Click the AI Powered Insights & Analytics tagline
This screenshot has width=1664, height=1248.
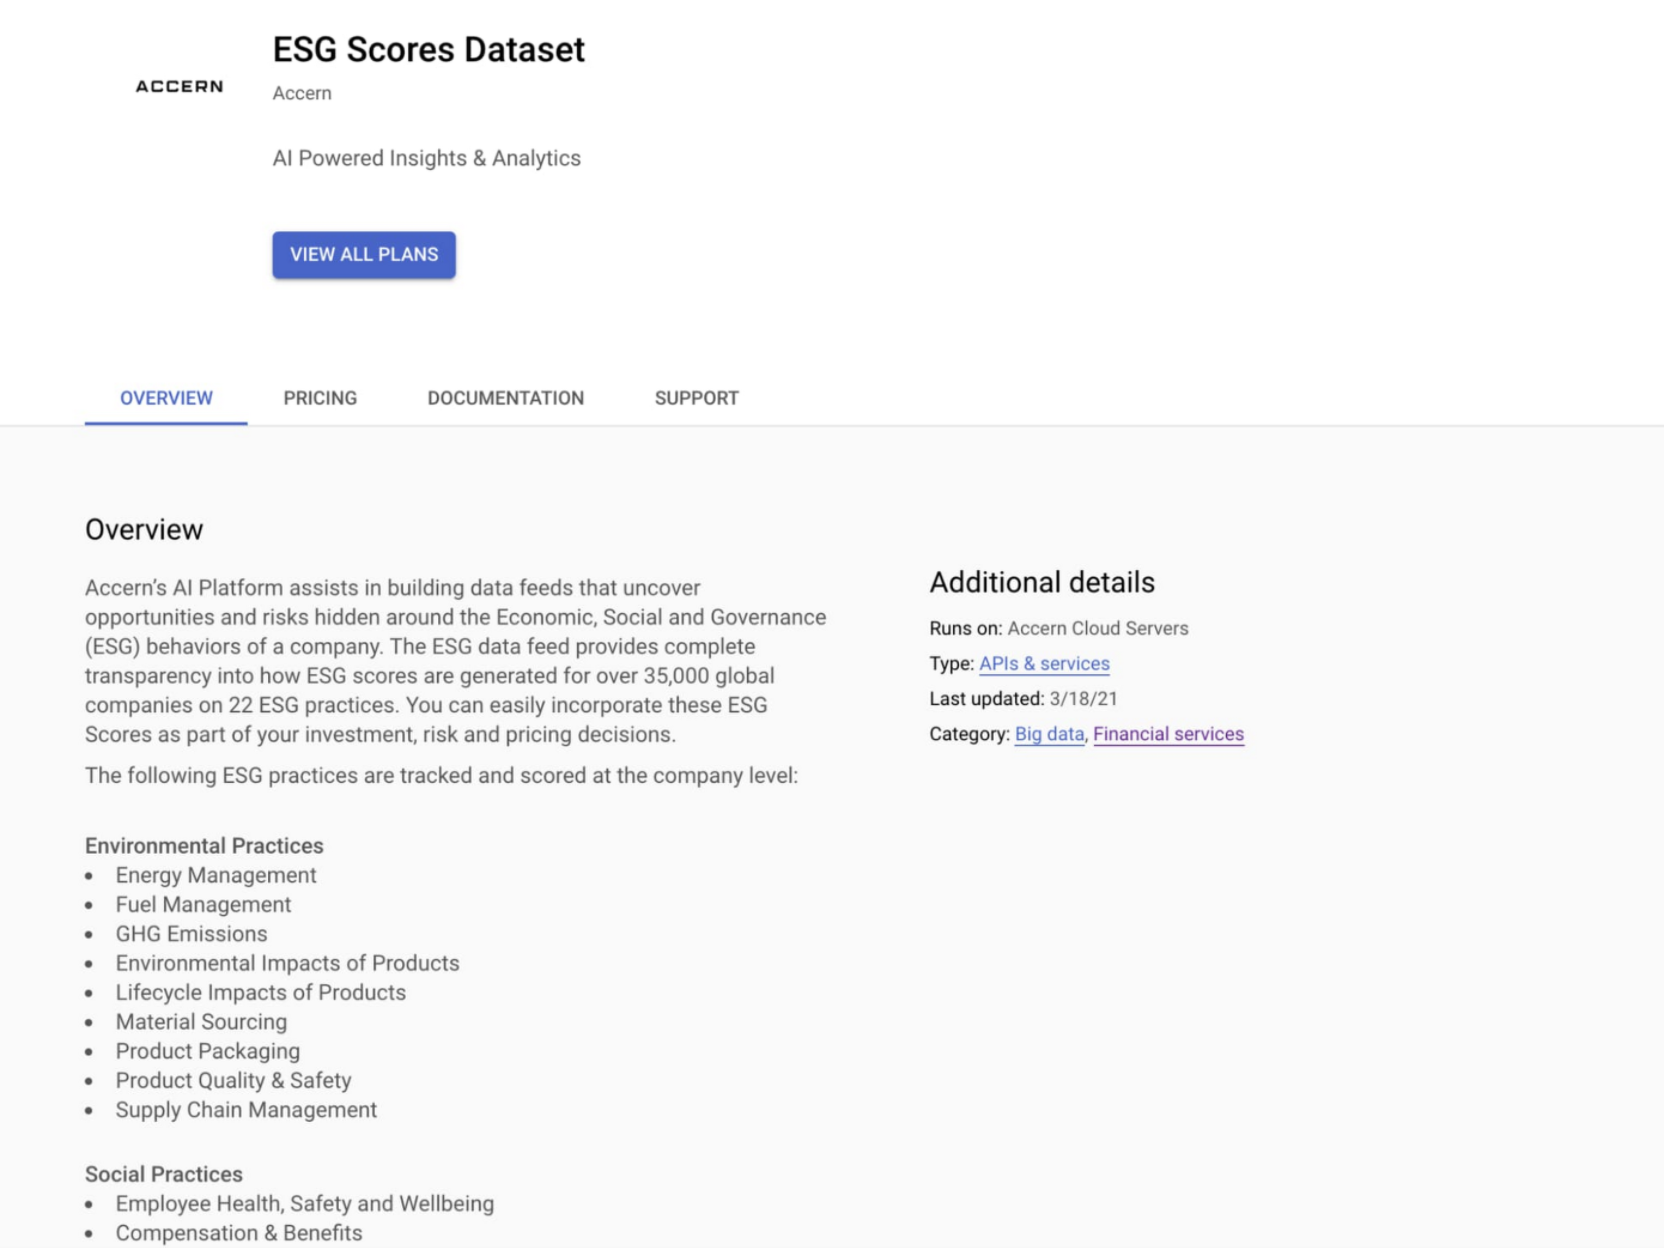pos(426,158)
